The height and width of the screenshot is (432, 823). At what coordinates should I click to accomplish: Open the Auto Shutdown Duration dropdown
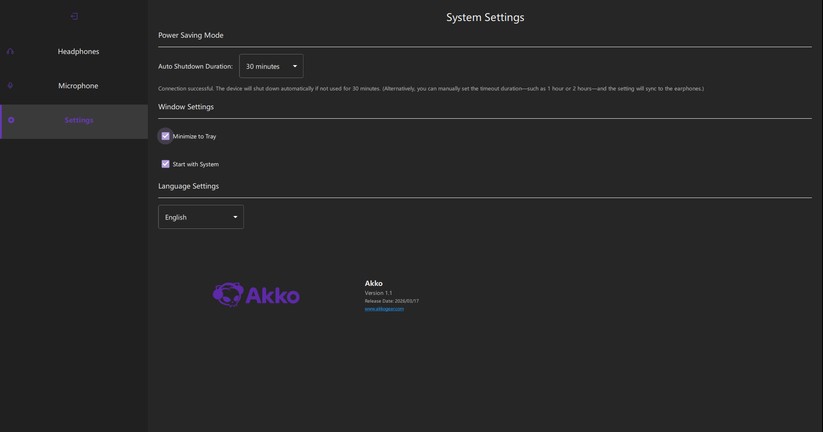(x=271, y=66)
